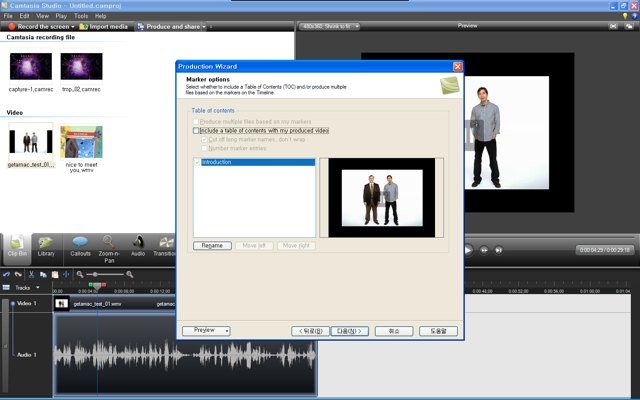Click the Cancel (취소) button
This screenshot has width=640, height=400.
coord(394,331)
